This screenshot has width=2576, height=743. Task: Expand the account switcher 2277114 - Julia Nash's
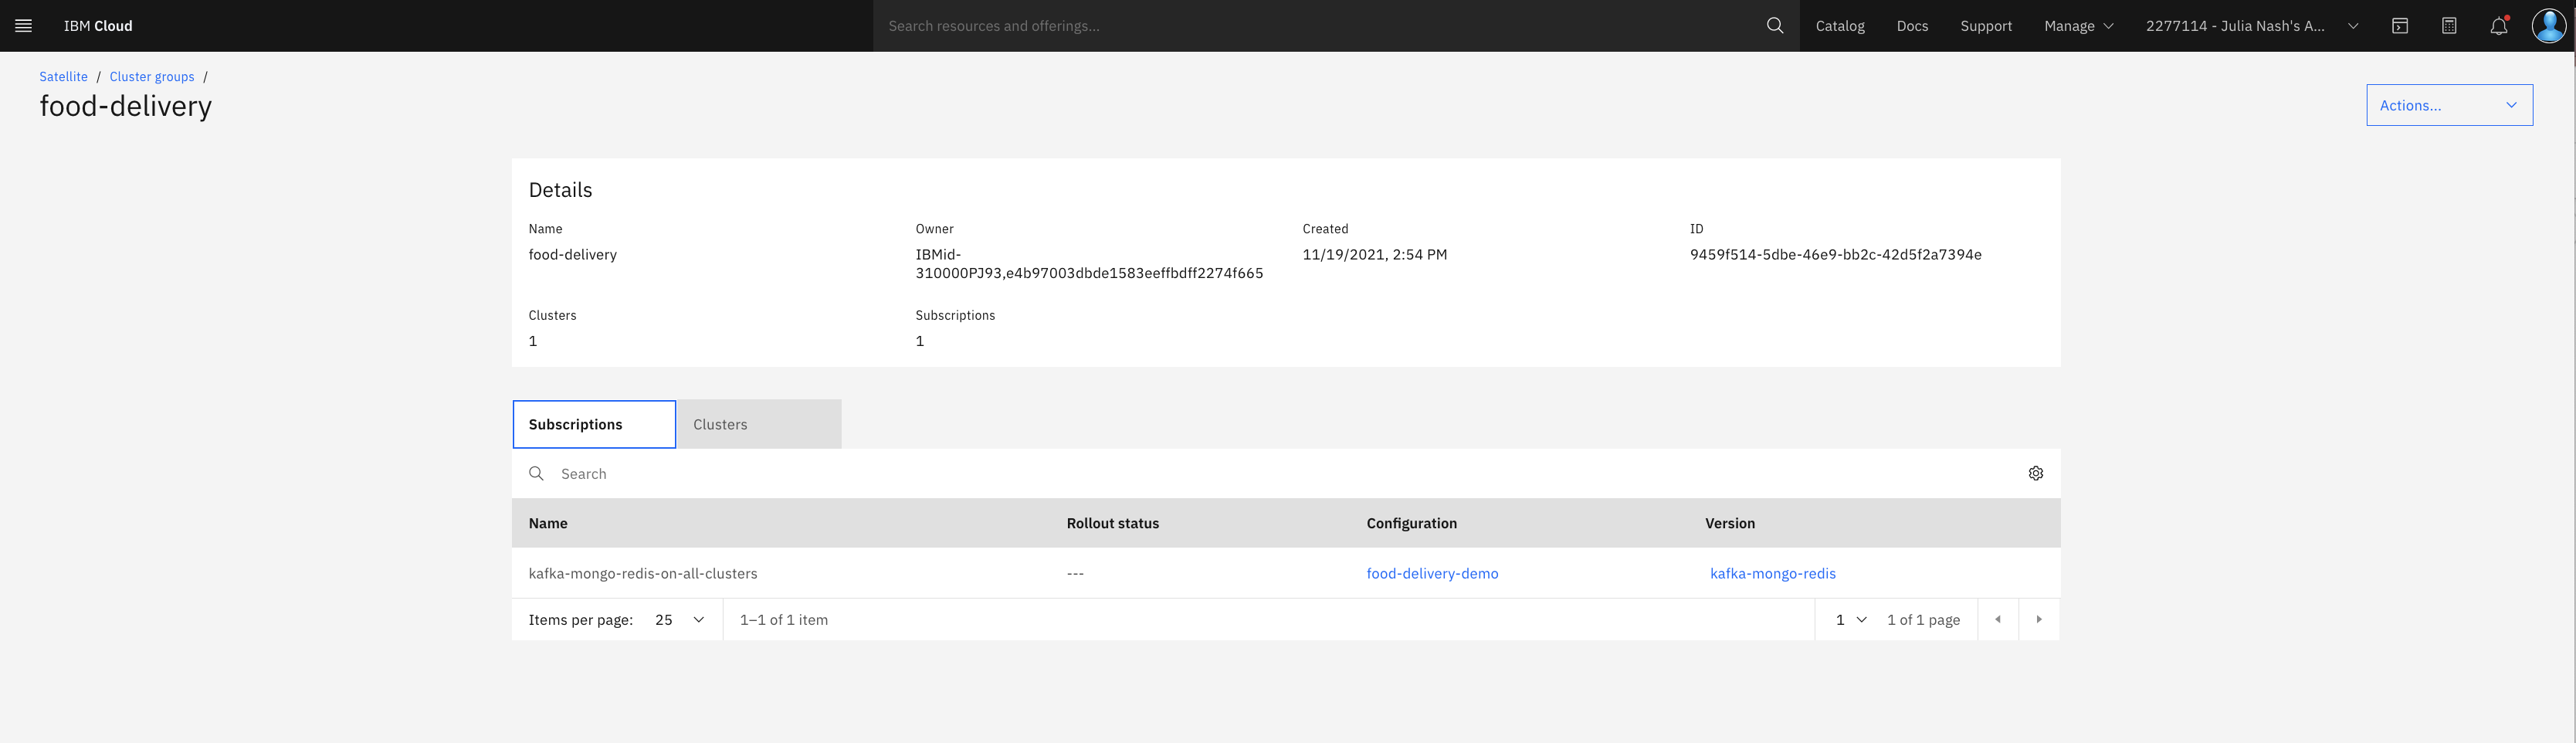coord(2252,26)
